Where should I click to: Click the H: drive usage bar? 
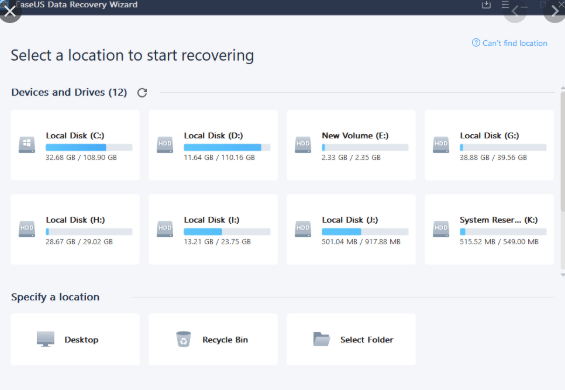tap(89, 231)
